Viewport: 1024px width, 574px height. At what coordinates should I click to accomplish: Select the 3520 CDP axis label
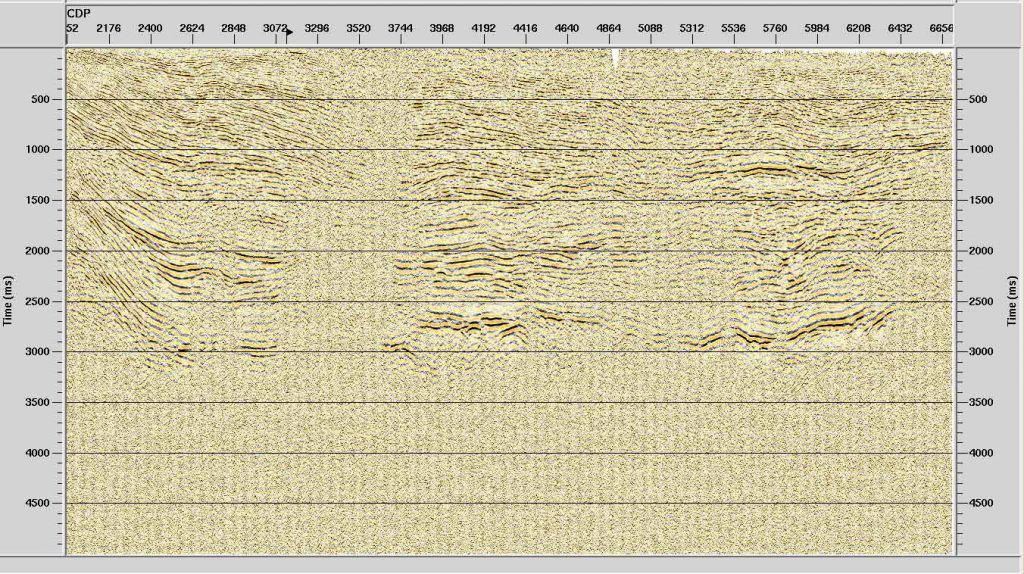[358, 29]
